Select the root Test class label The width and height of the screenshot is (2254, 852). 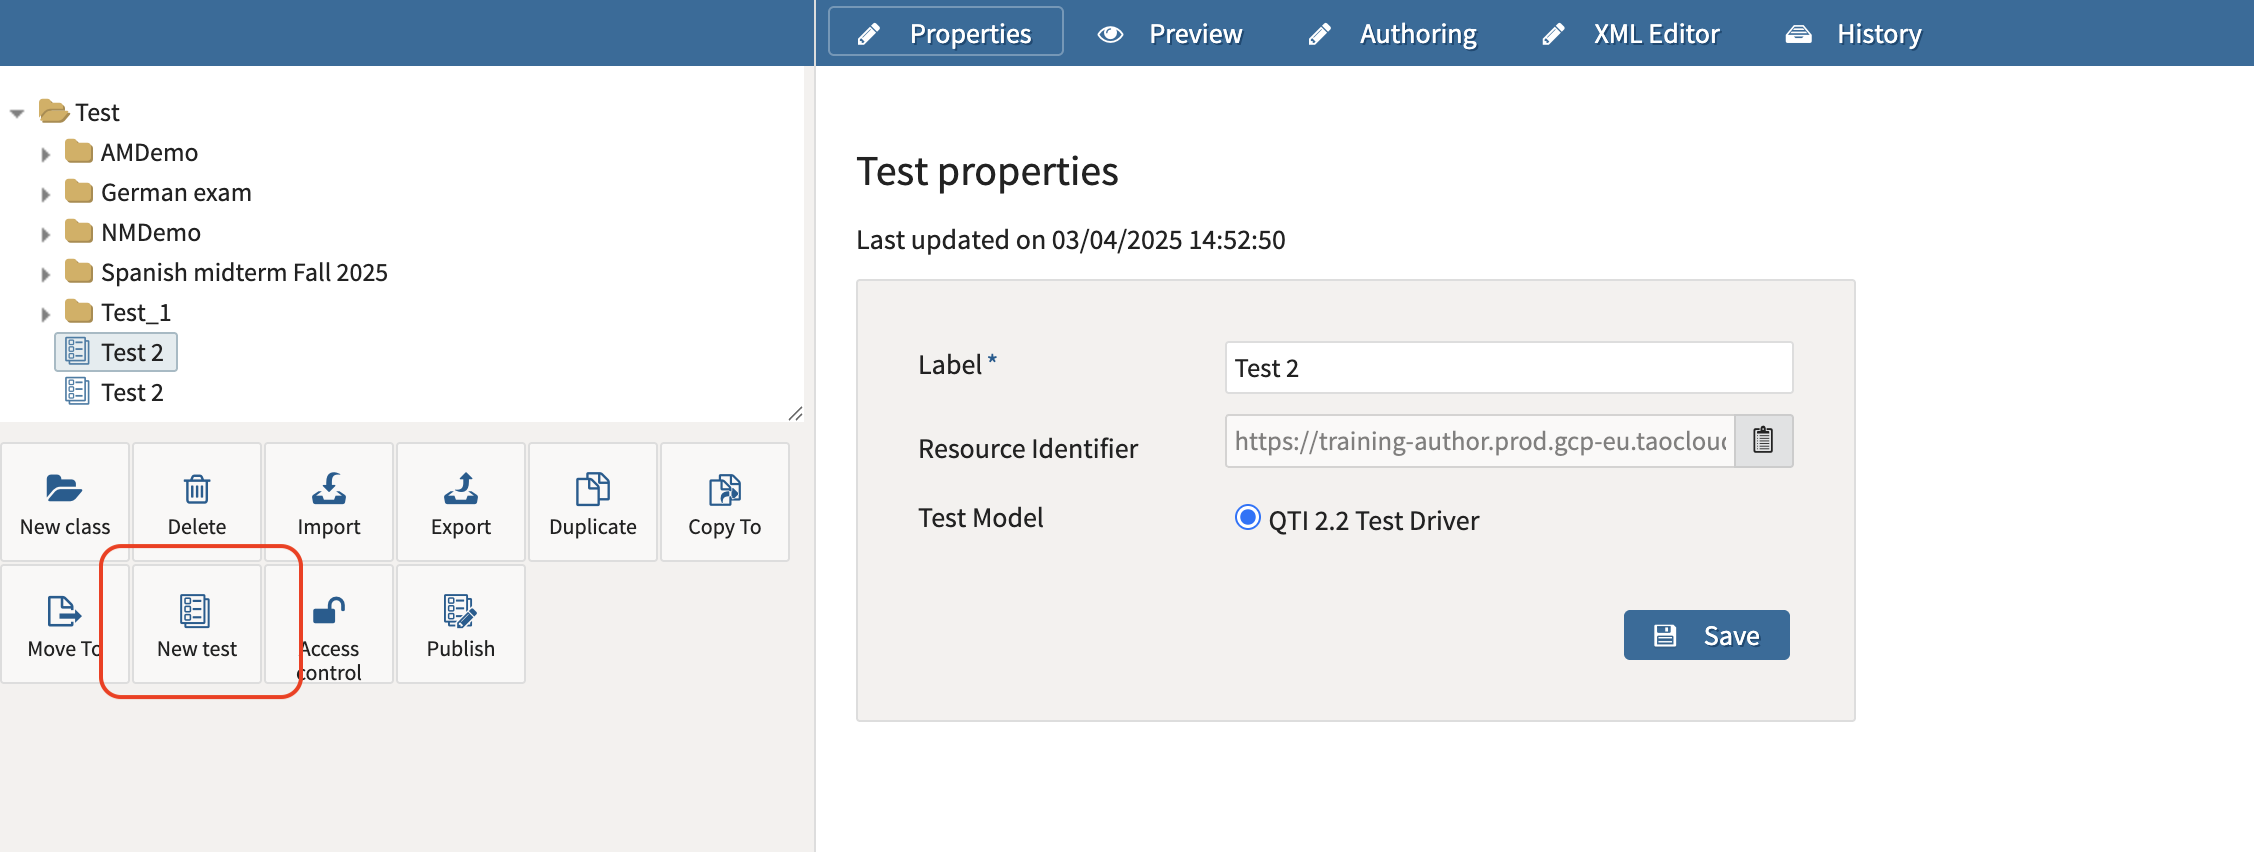pyautogui.click(x=97, y=112)
